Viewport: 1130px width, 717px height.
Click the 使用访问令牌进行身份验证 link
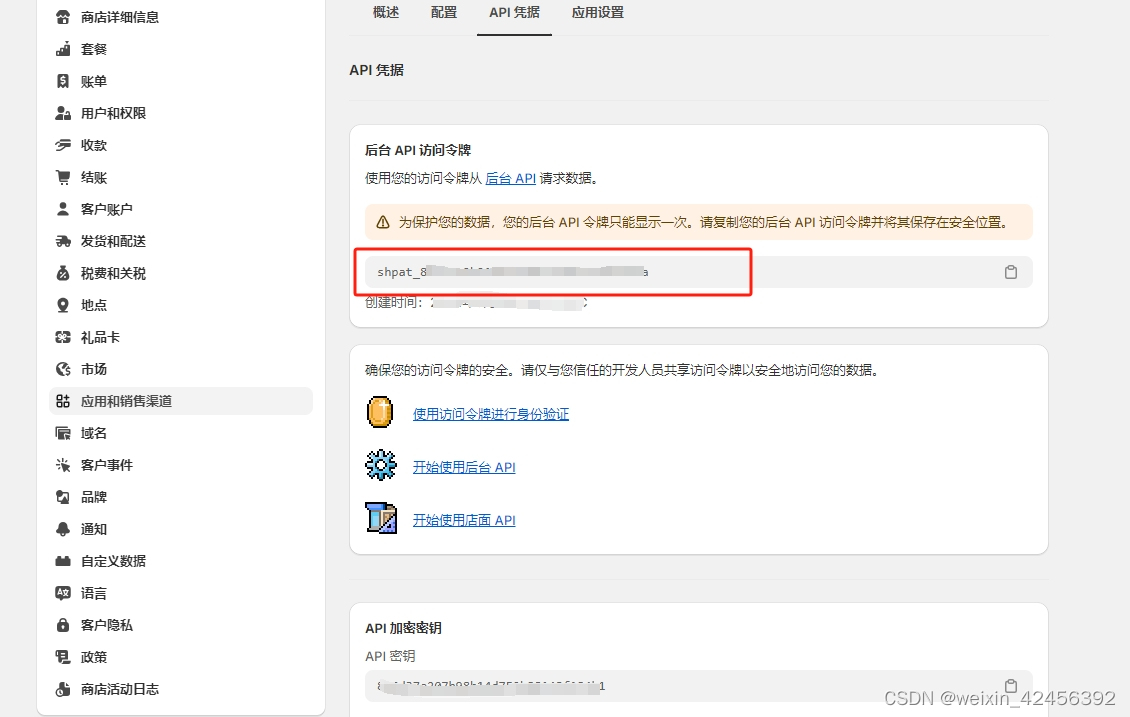point(491,412)
